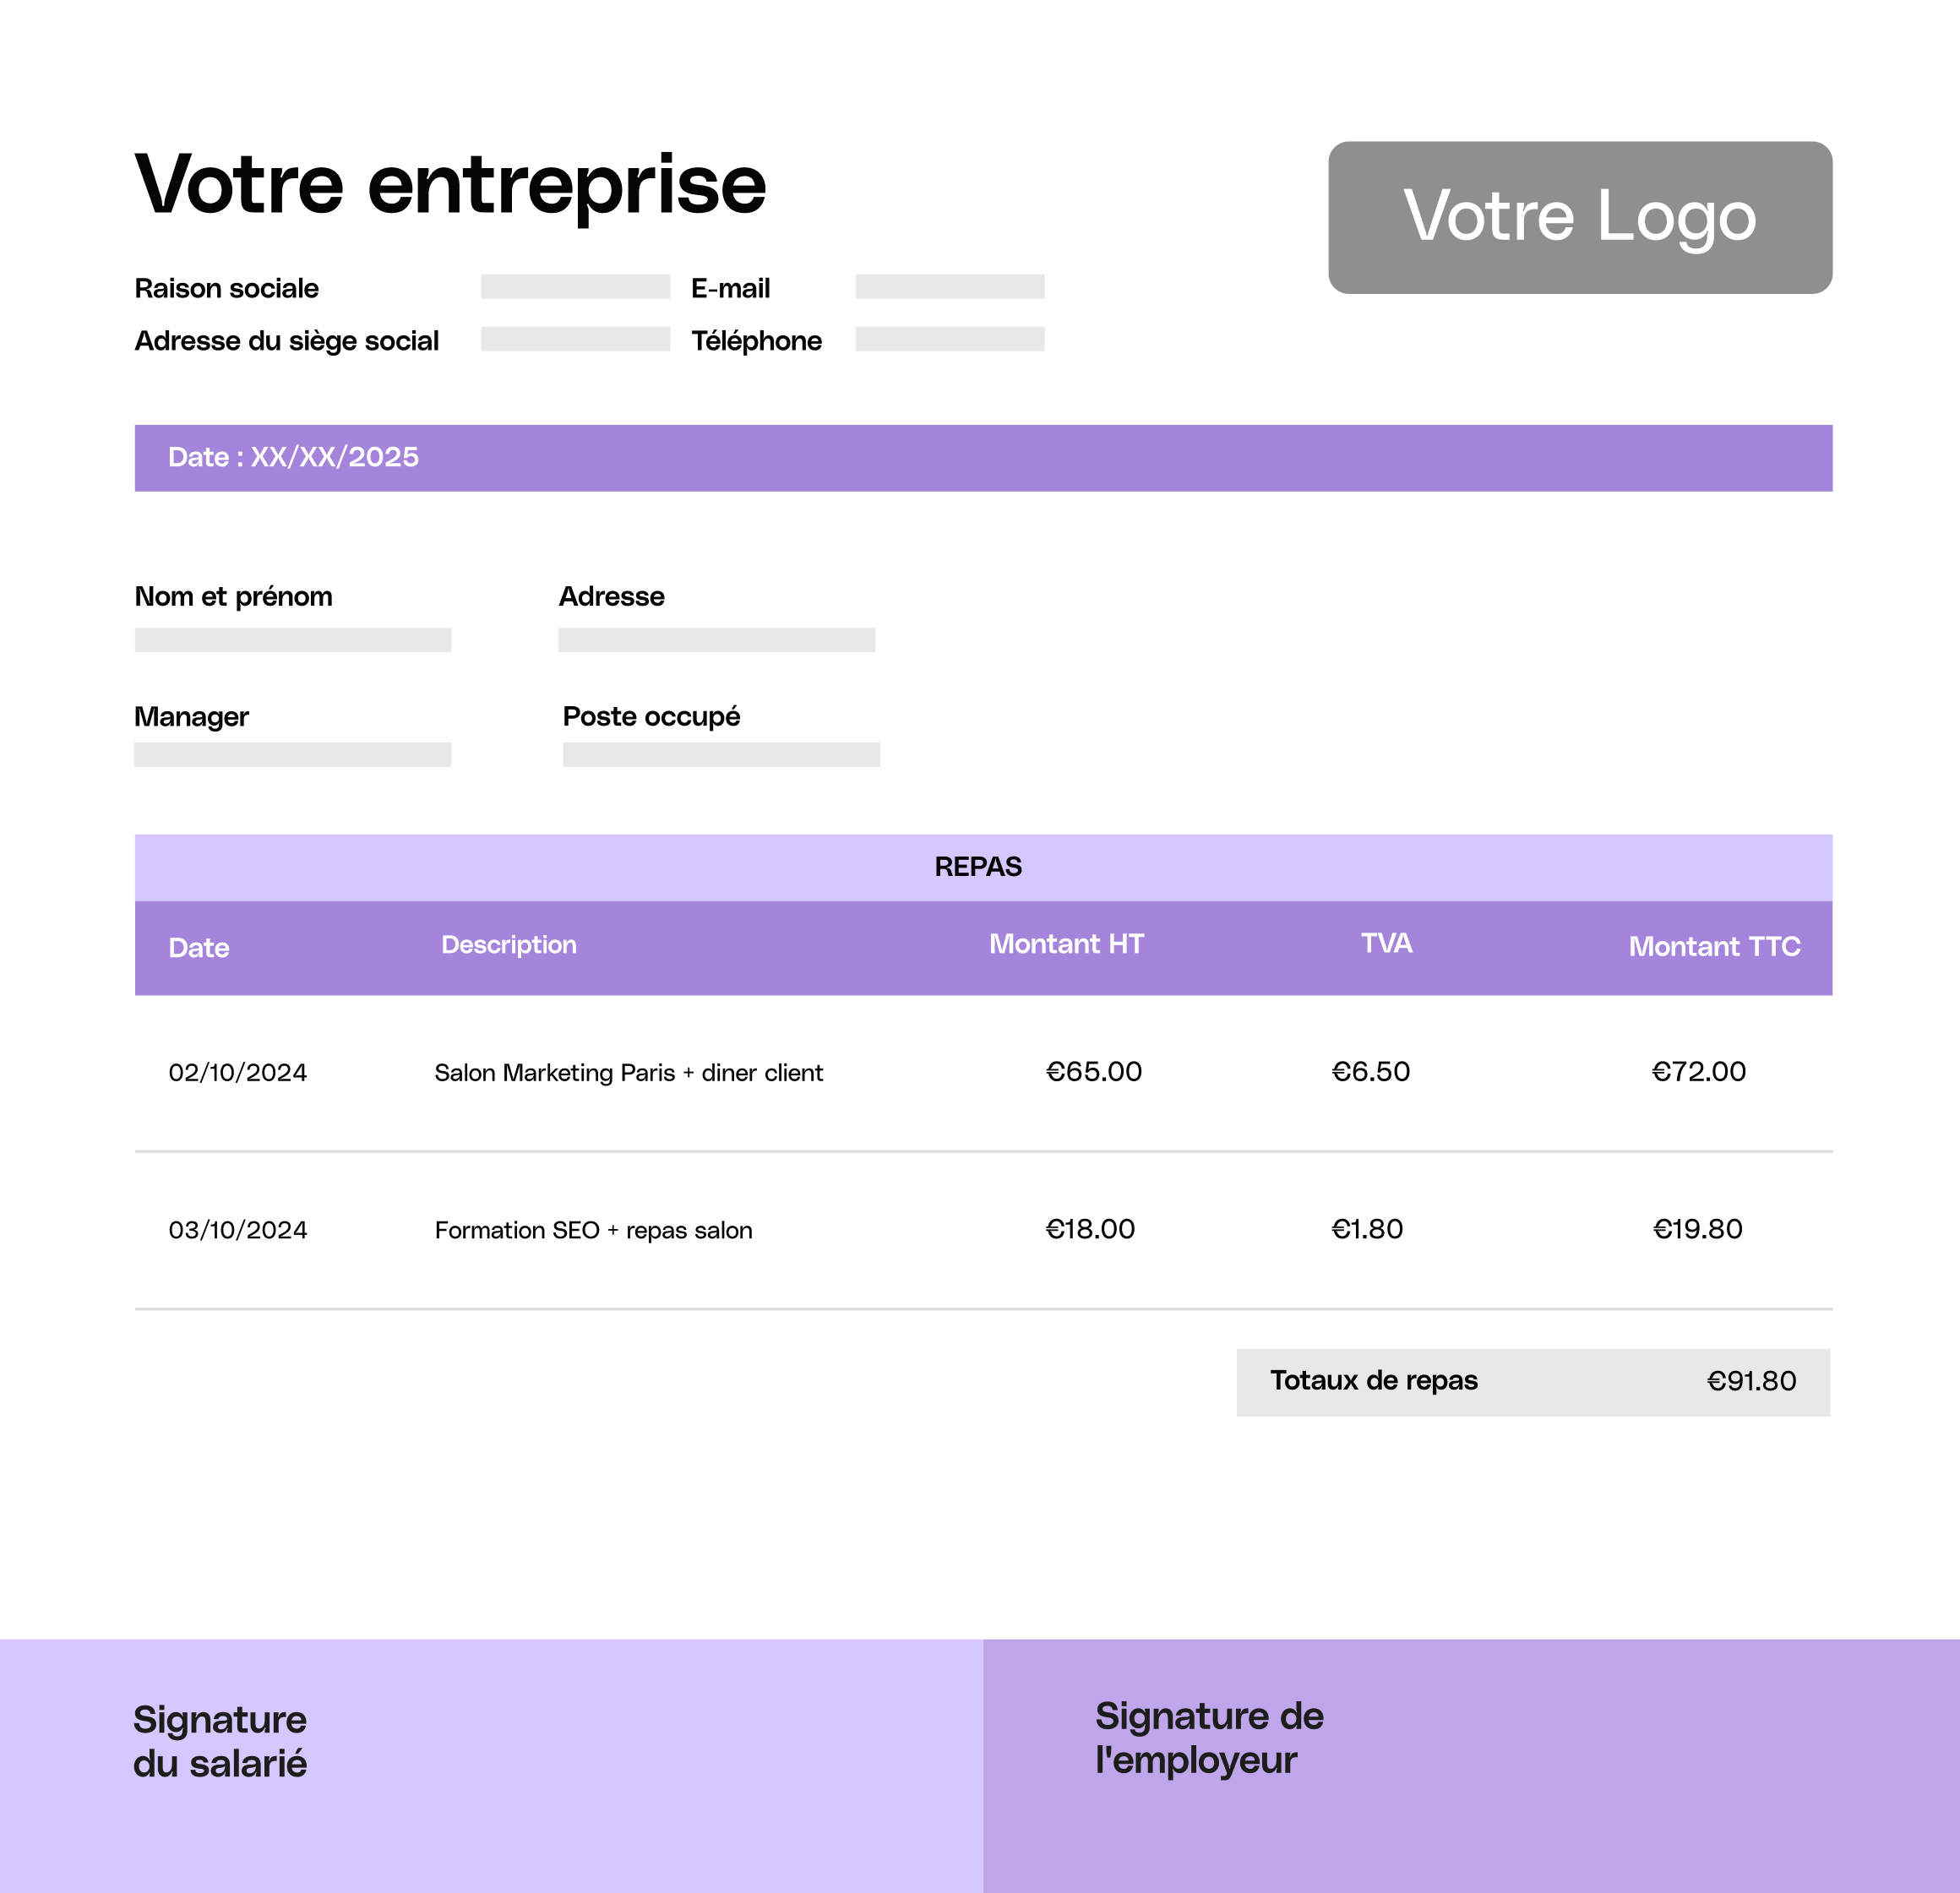Select the employee Adresse input field
The width and height of the screenshot is (1960, 1893).
click(x=716, y=640)
